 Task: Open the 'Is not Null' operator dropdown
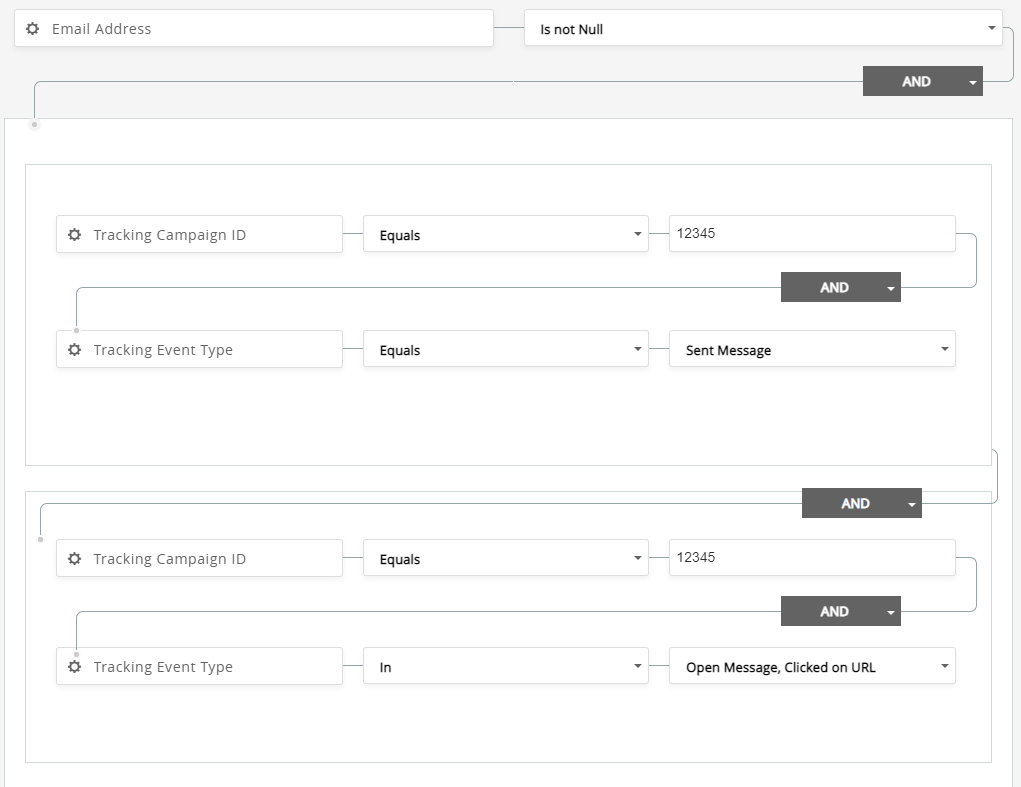click(762, 29)
